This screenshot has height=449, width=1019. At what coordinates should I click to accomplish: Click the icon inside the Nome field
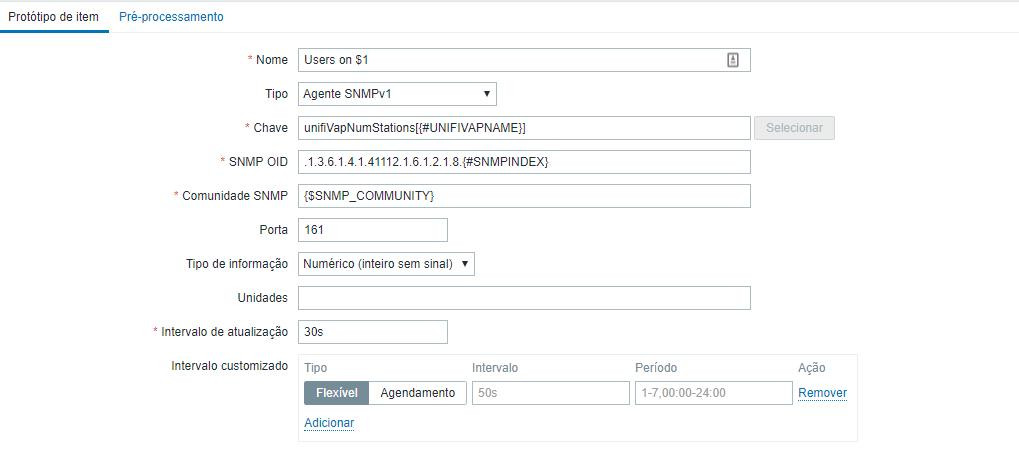point(733,60)
